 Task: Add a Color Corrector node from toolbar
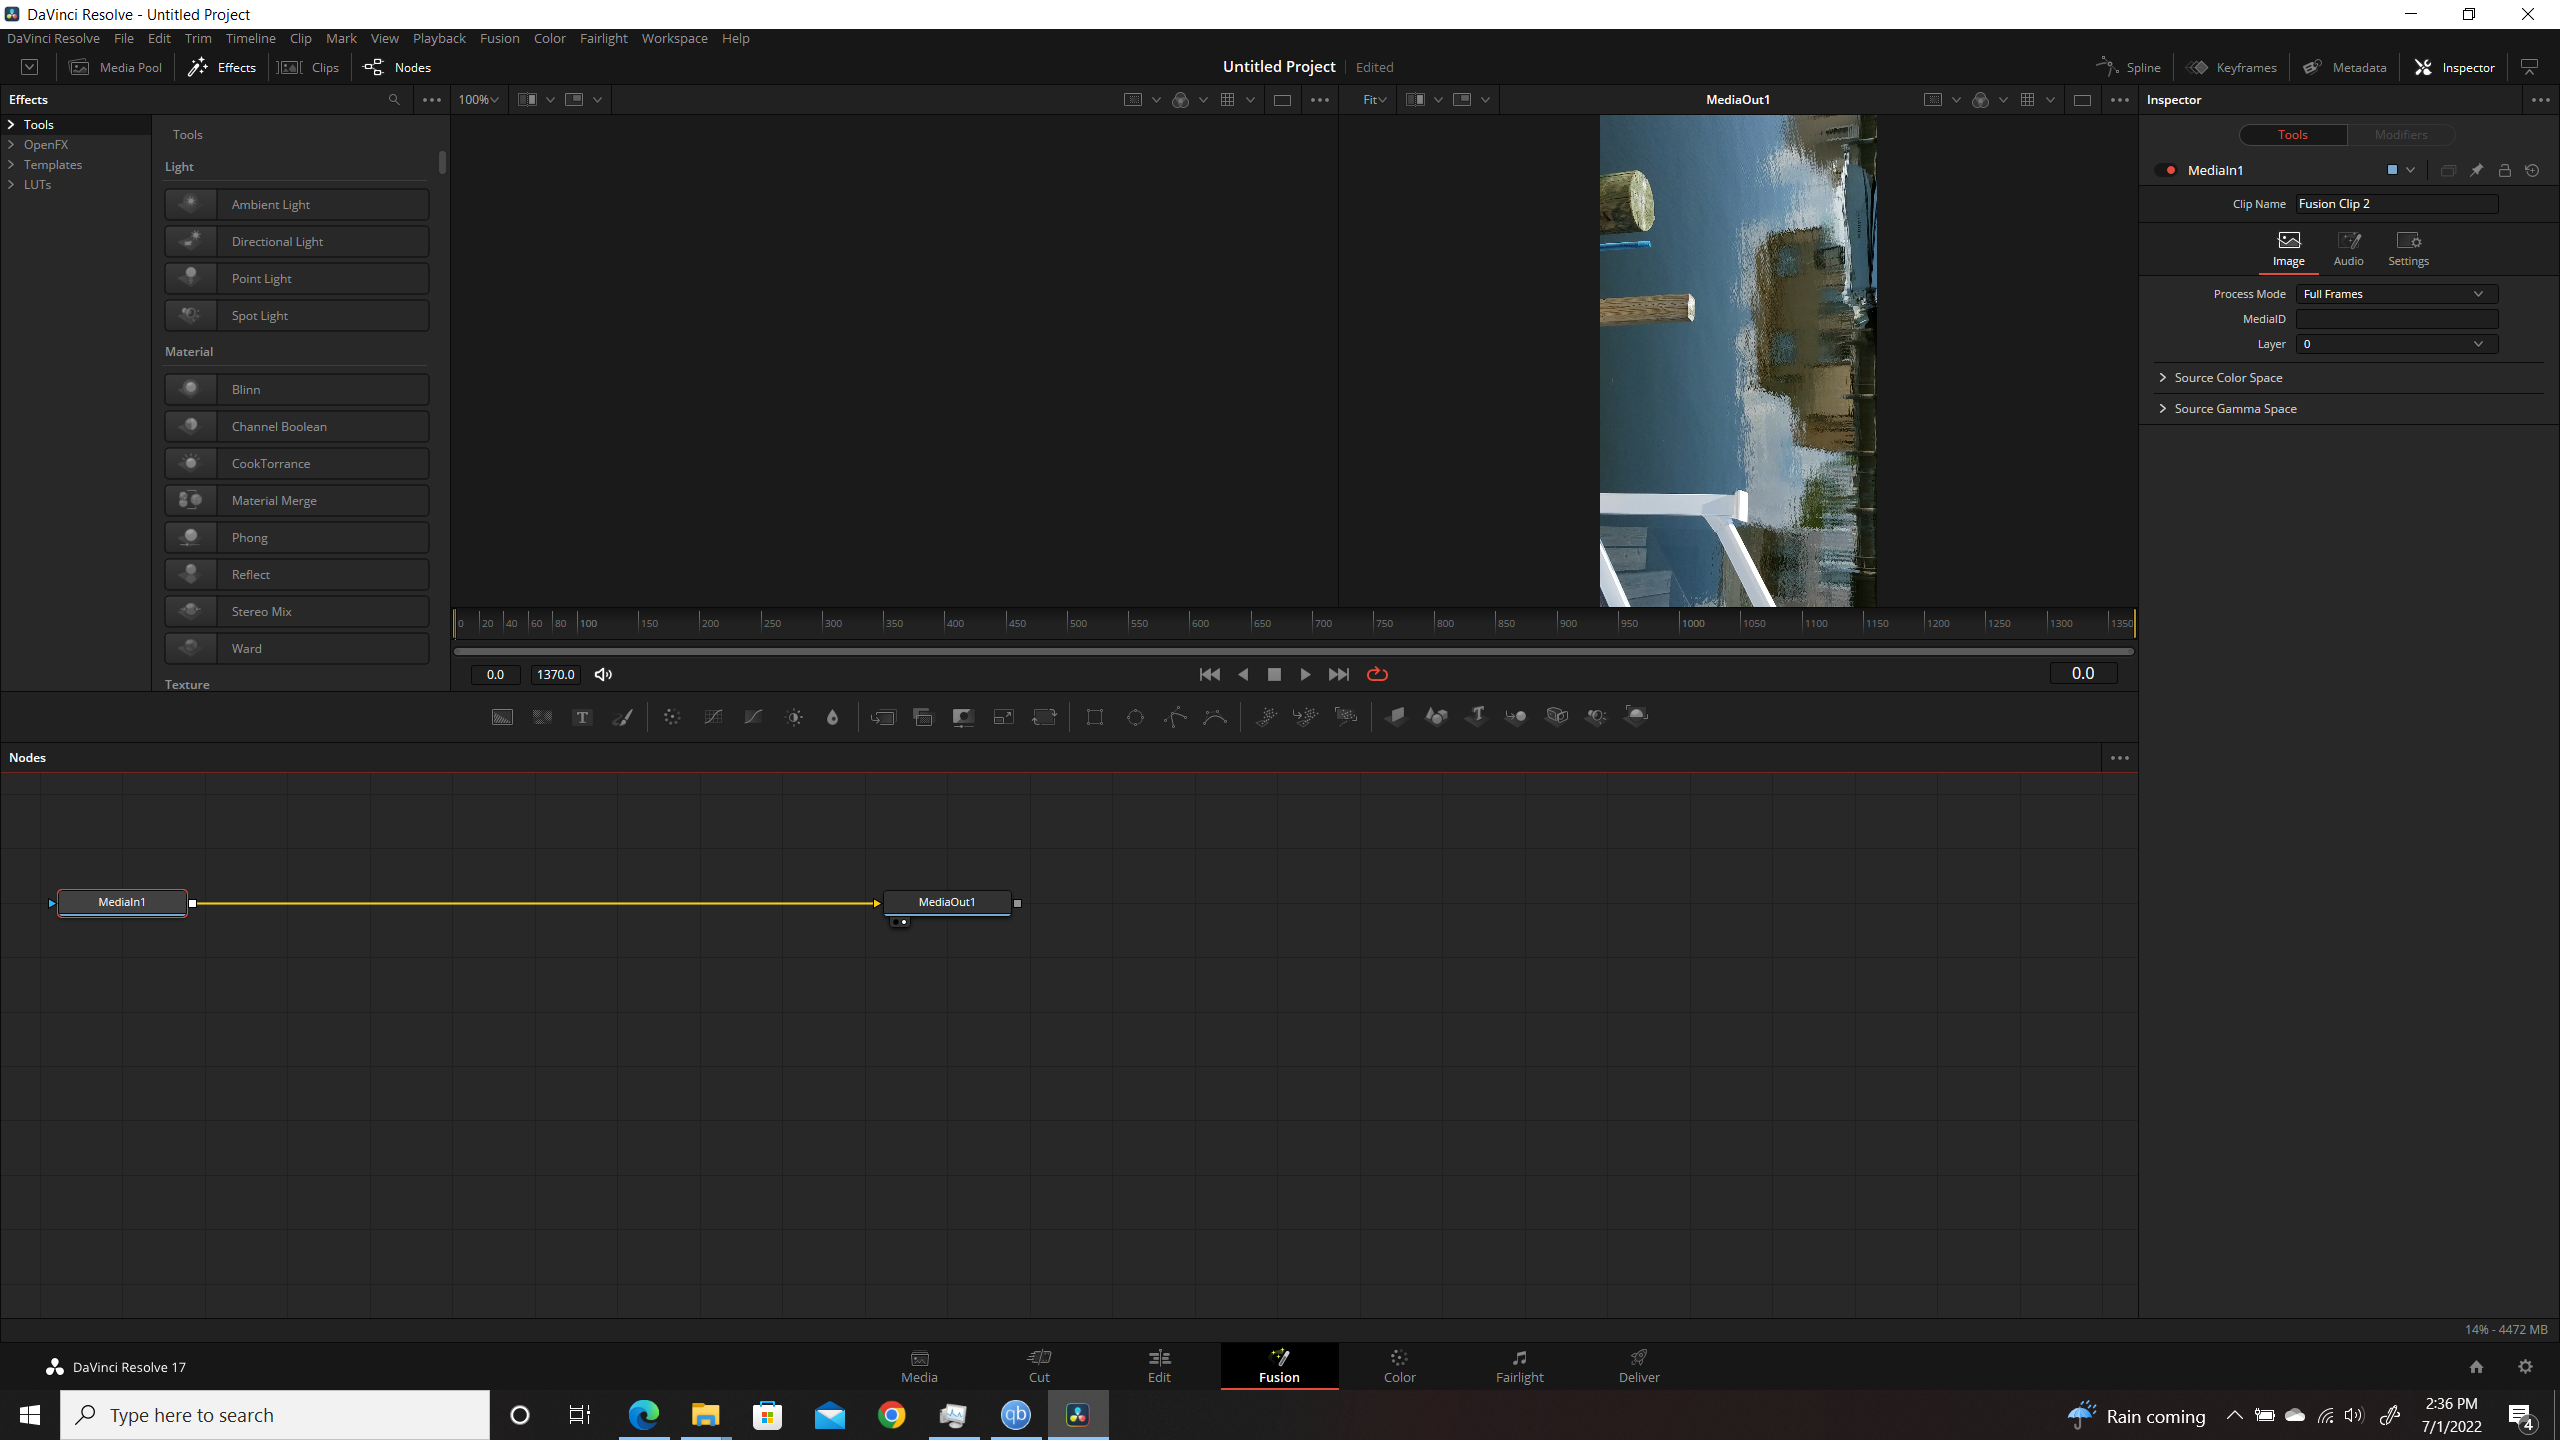coord(672,717)
